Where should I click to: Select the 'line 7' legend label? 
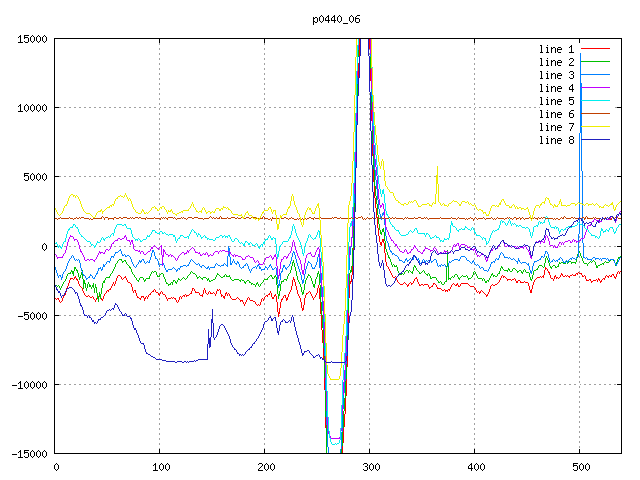click(x=557, y=127)
